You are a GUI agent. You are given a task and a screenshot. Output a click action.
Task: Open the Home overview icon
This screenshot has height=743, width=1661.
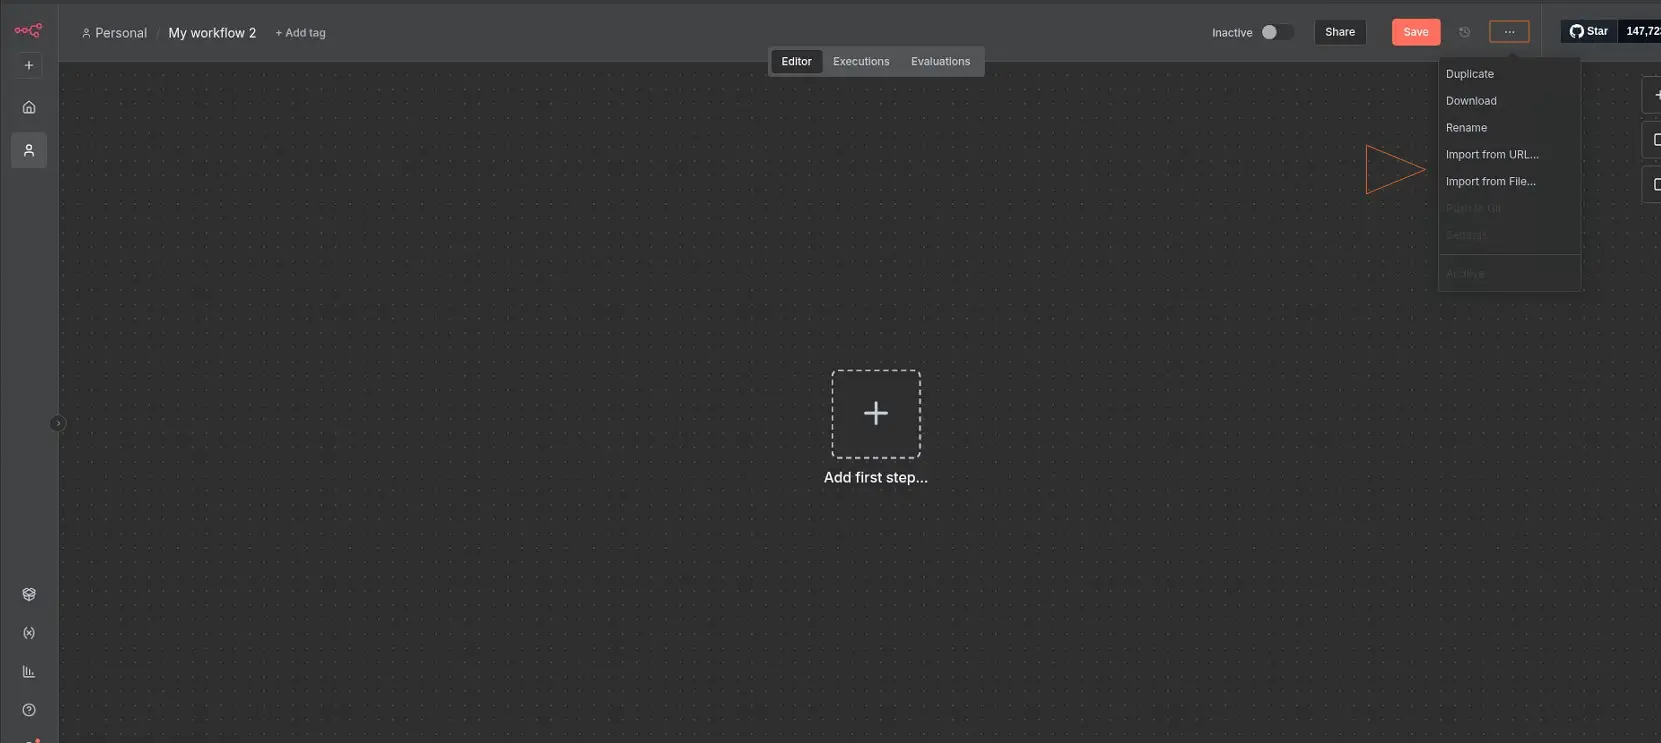[x=29, y=107]
